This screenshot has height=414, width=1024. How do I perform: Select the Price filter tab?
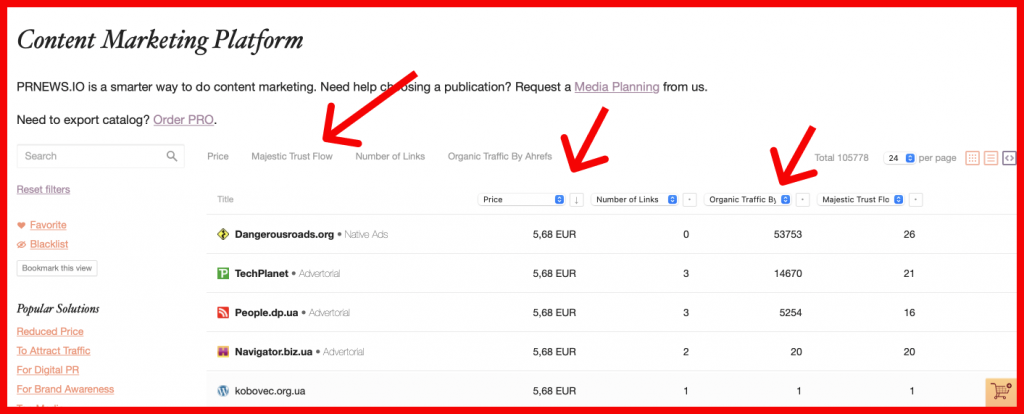click(218, 157)
